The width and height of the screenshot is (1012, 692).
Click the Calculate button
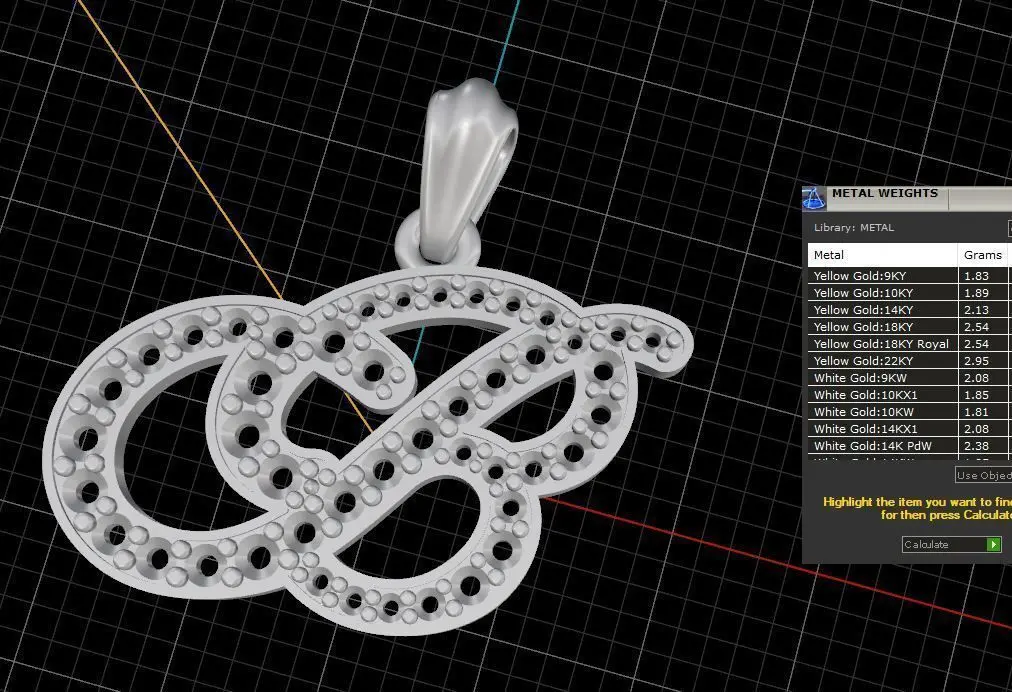point(952,545)
